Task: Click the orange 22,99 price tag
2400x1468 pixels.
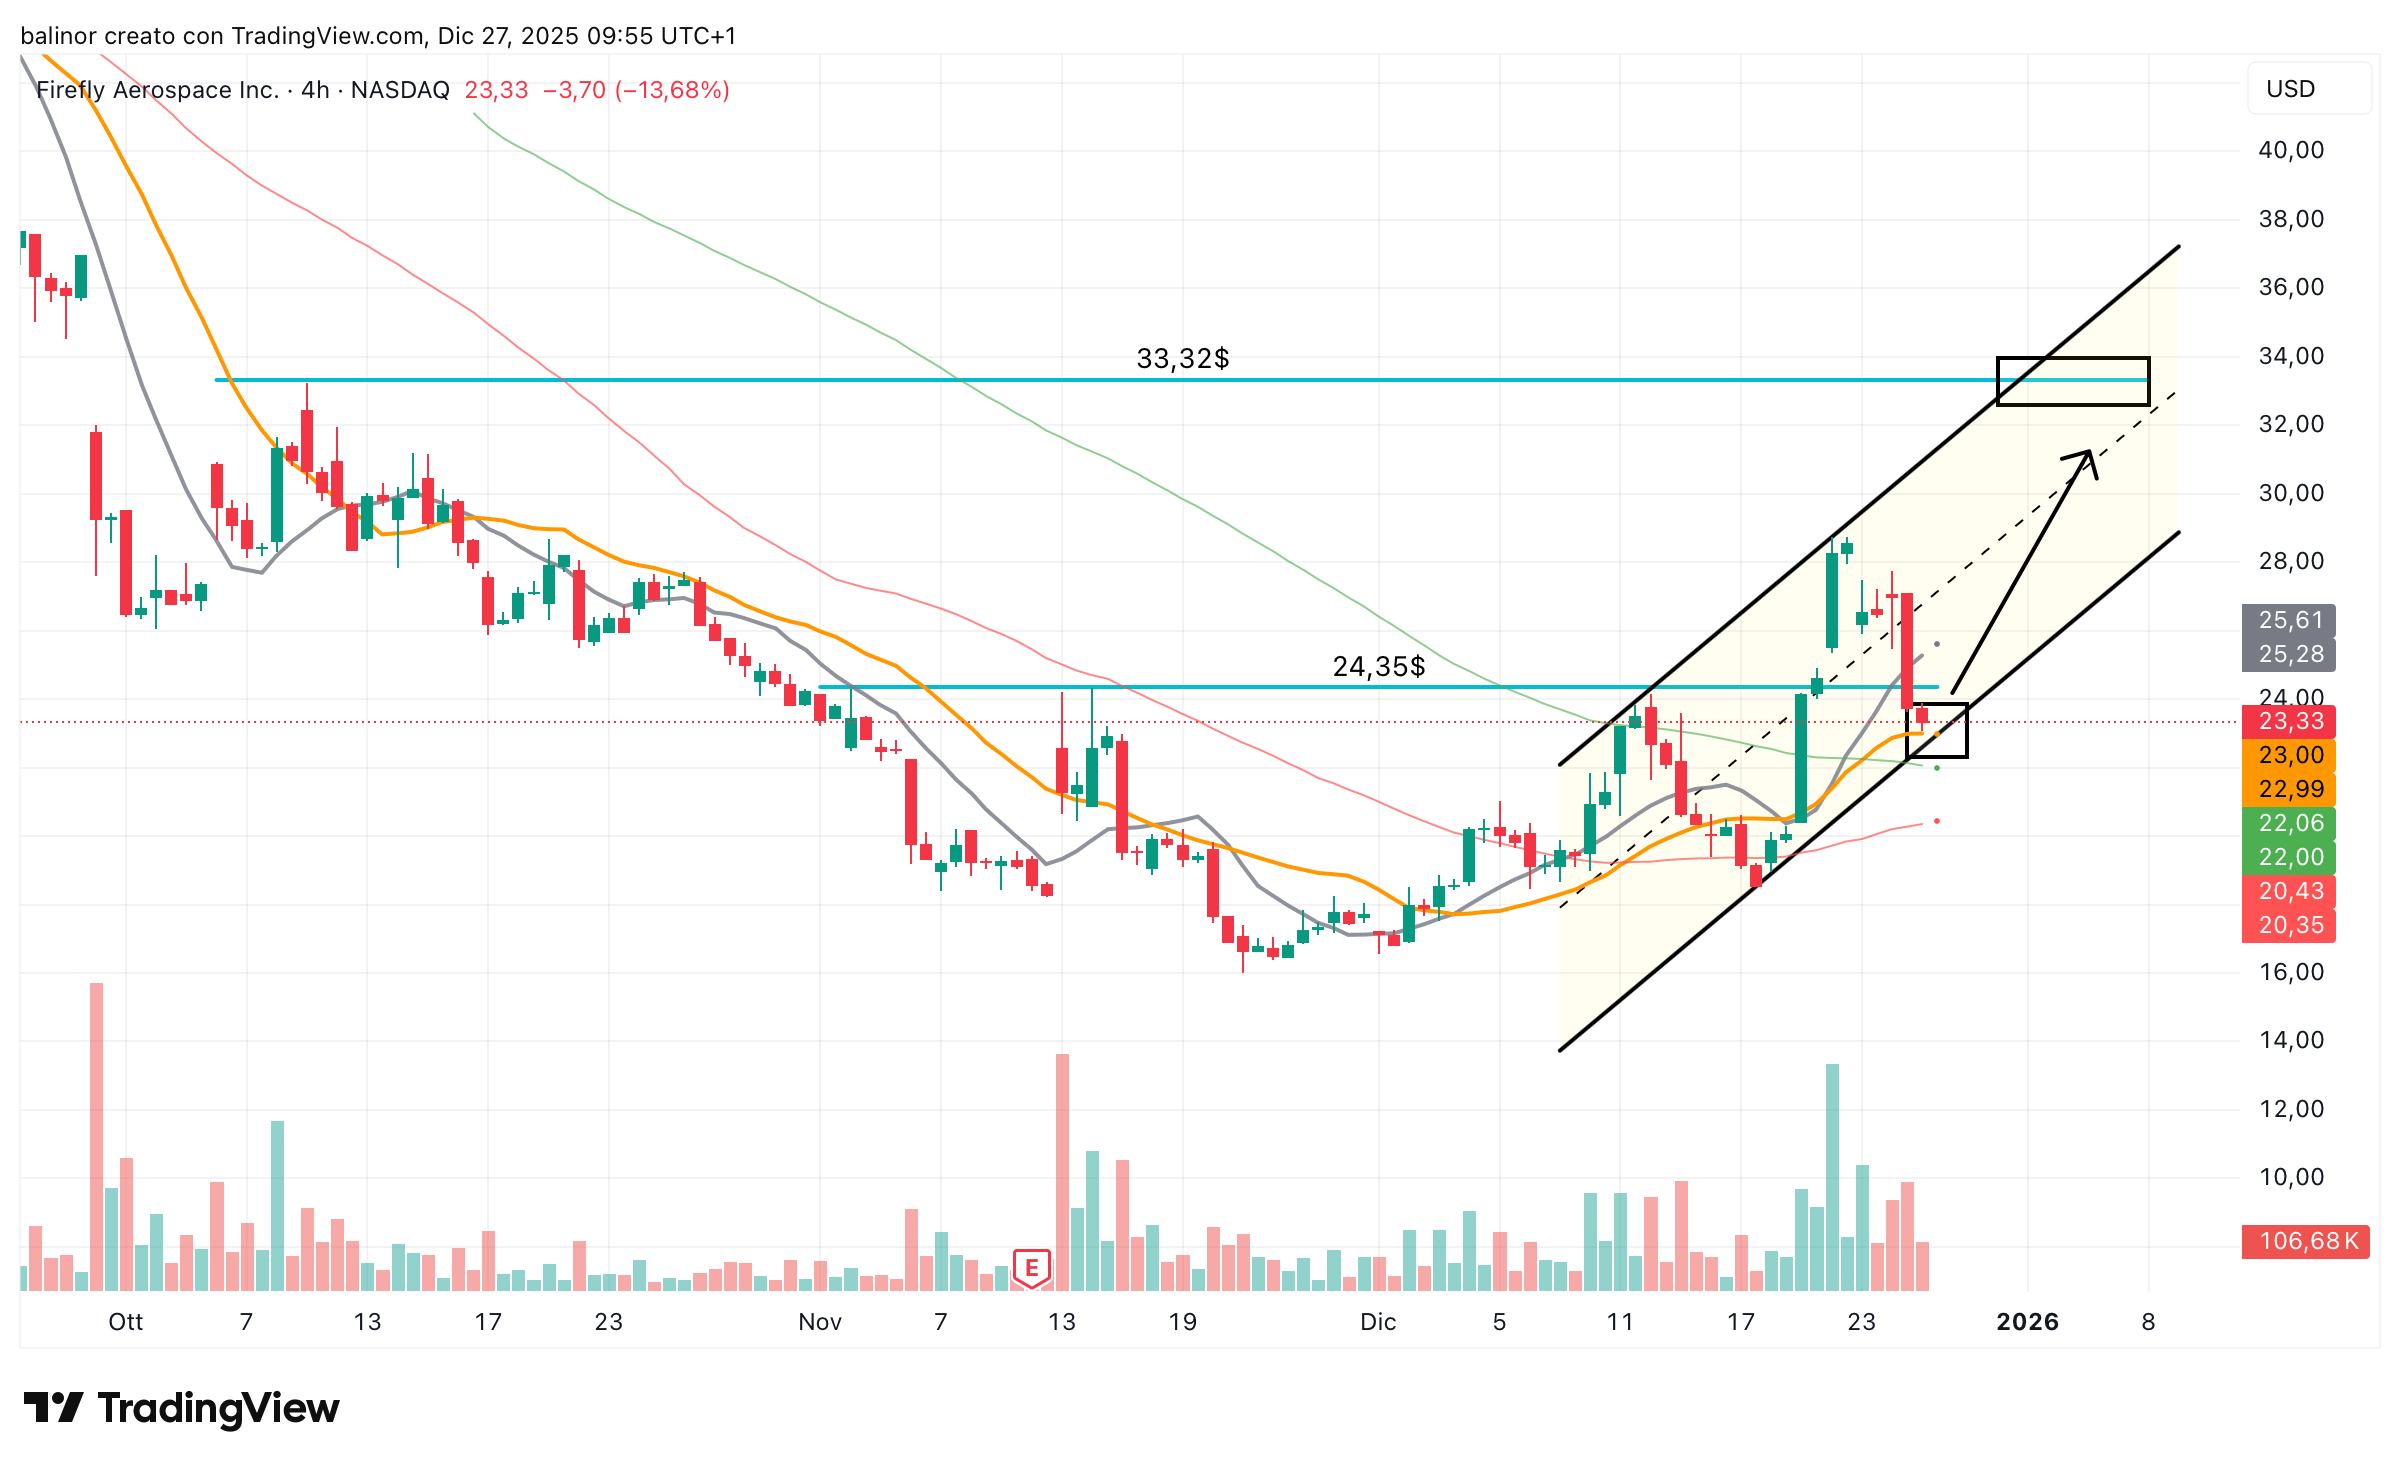Action: [2290, 789]
